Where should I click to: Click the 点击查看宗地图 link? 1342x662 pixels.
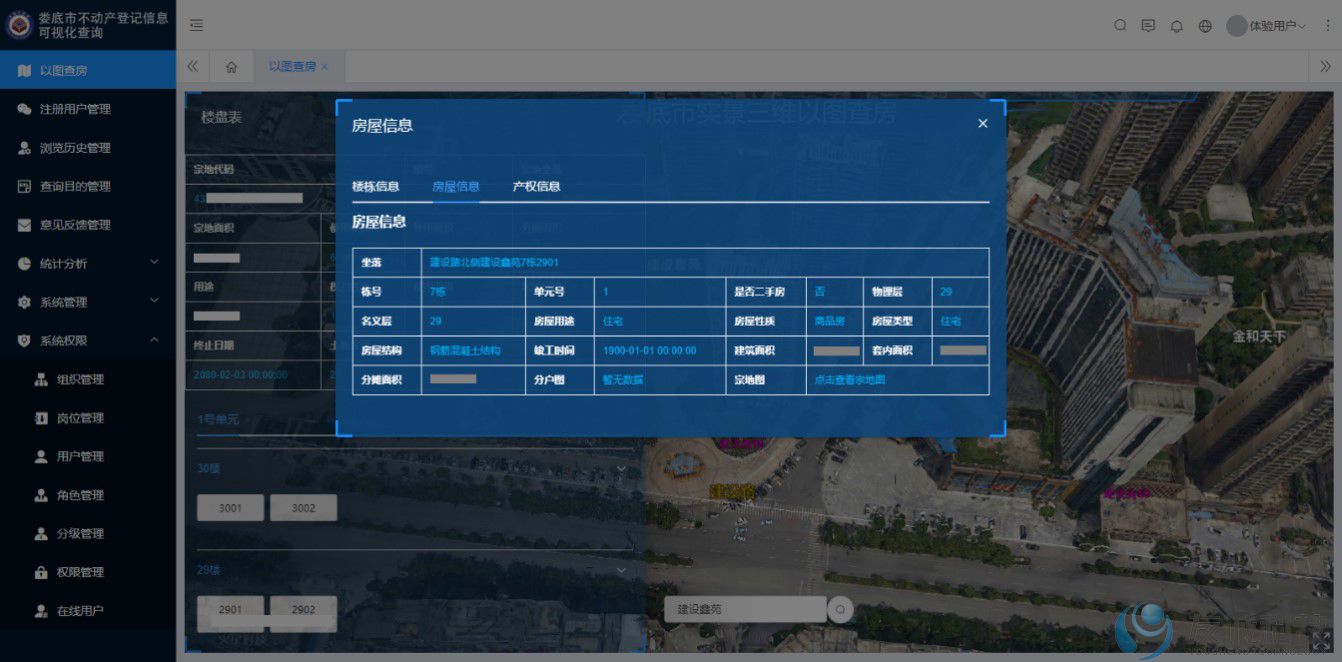coord(849,380)
